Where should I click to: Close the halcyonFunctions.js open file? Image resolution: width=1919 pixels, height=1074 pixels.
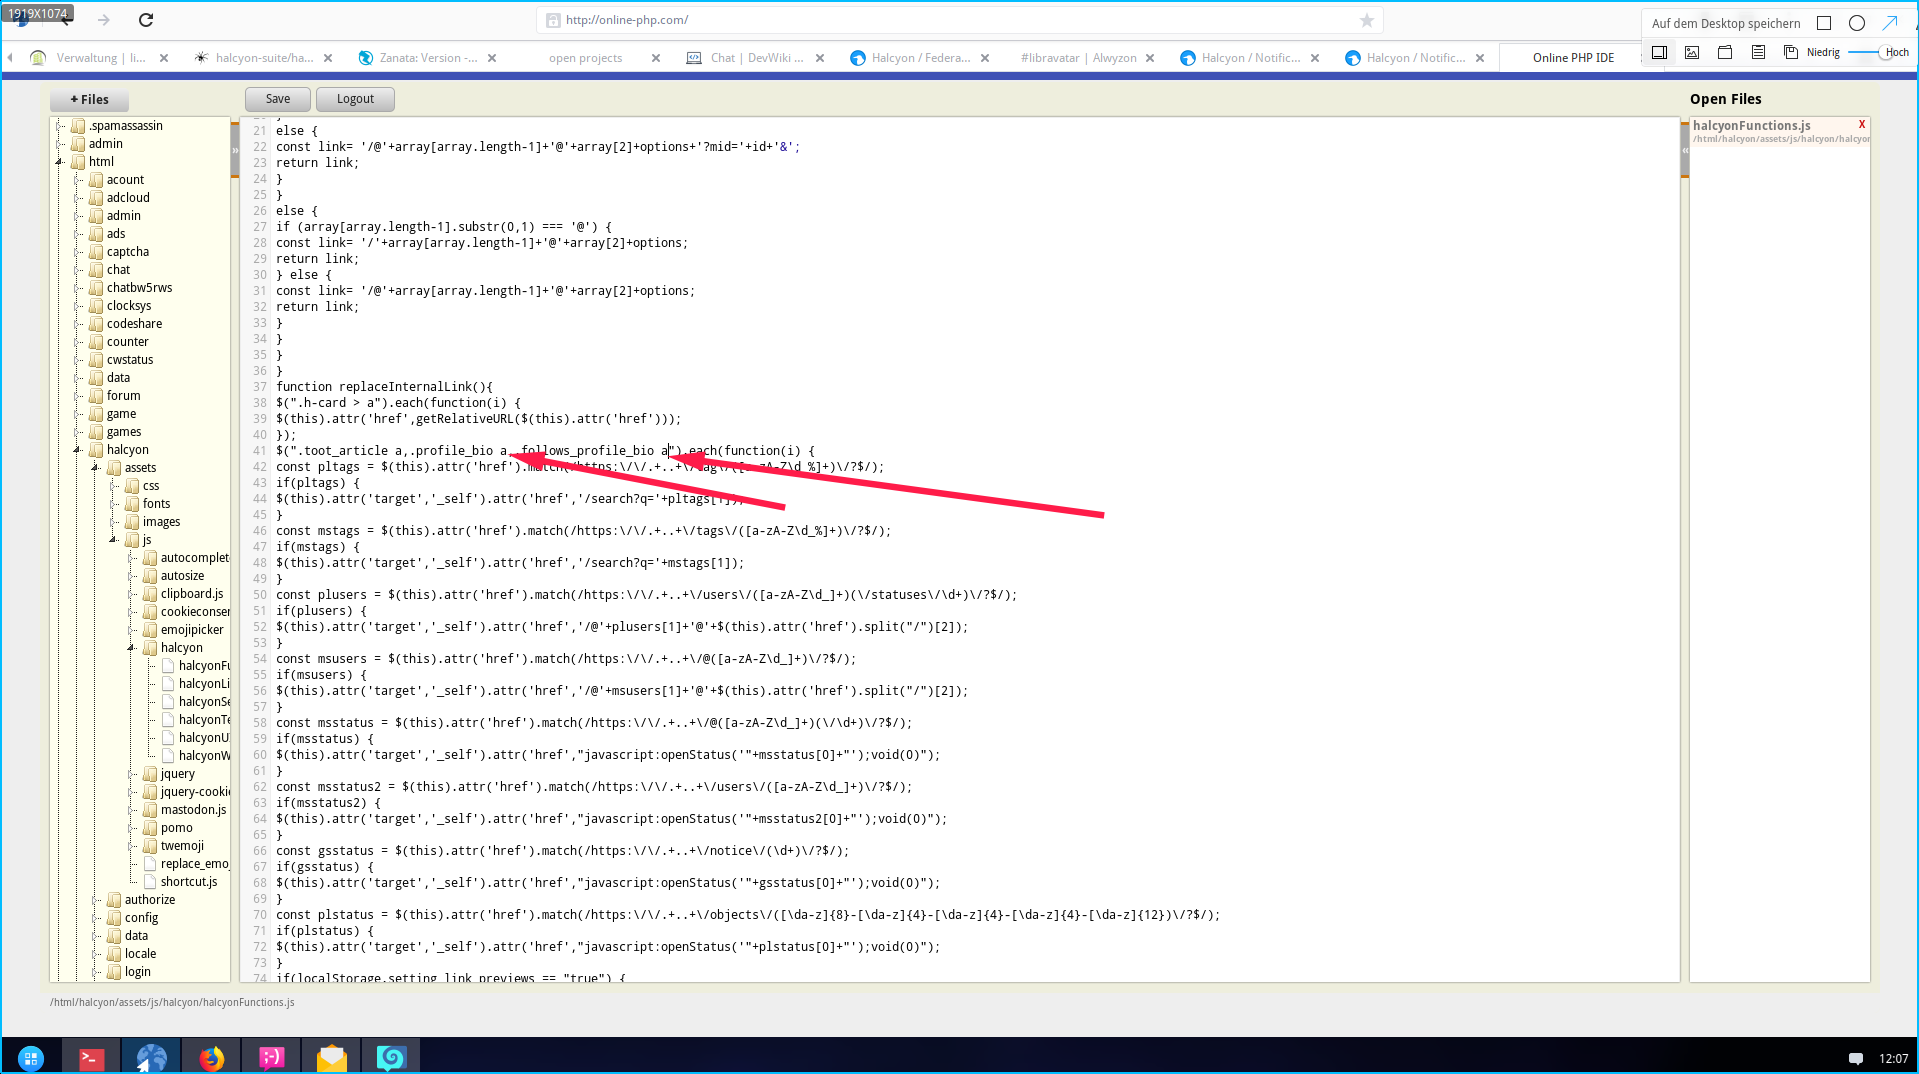point(1861,125)
